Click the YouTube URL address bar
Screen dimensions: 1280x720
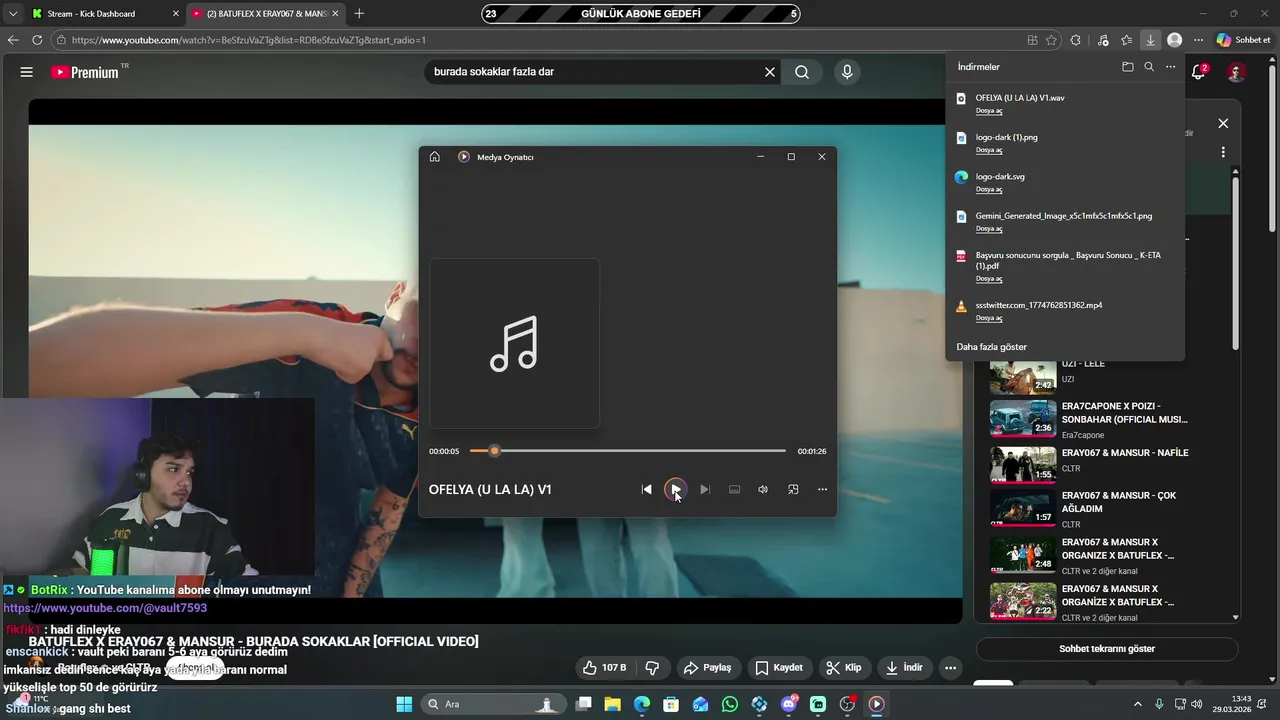pyautogui.click(x=540, y=40)
